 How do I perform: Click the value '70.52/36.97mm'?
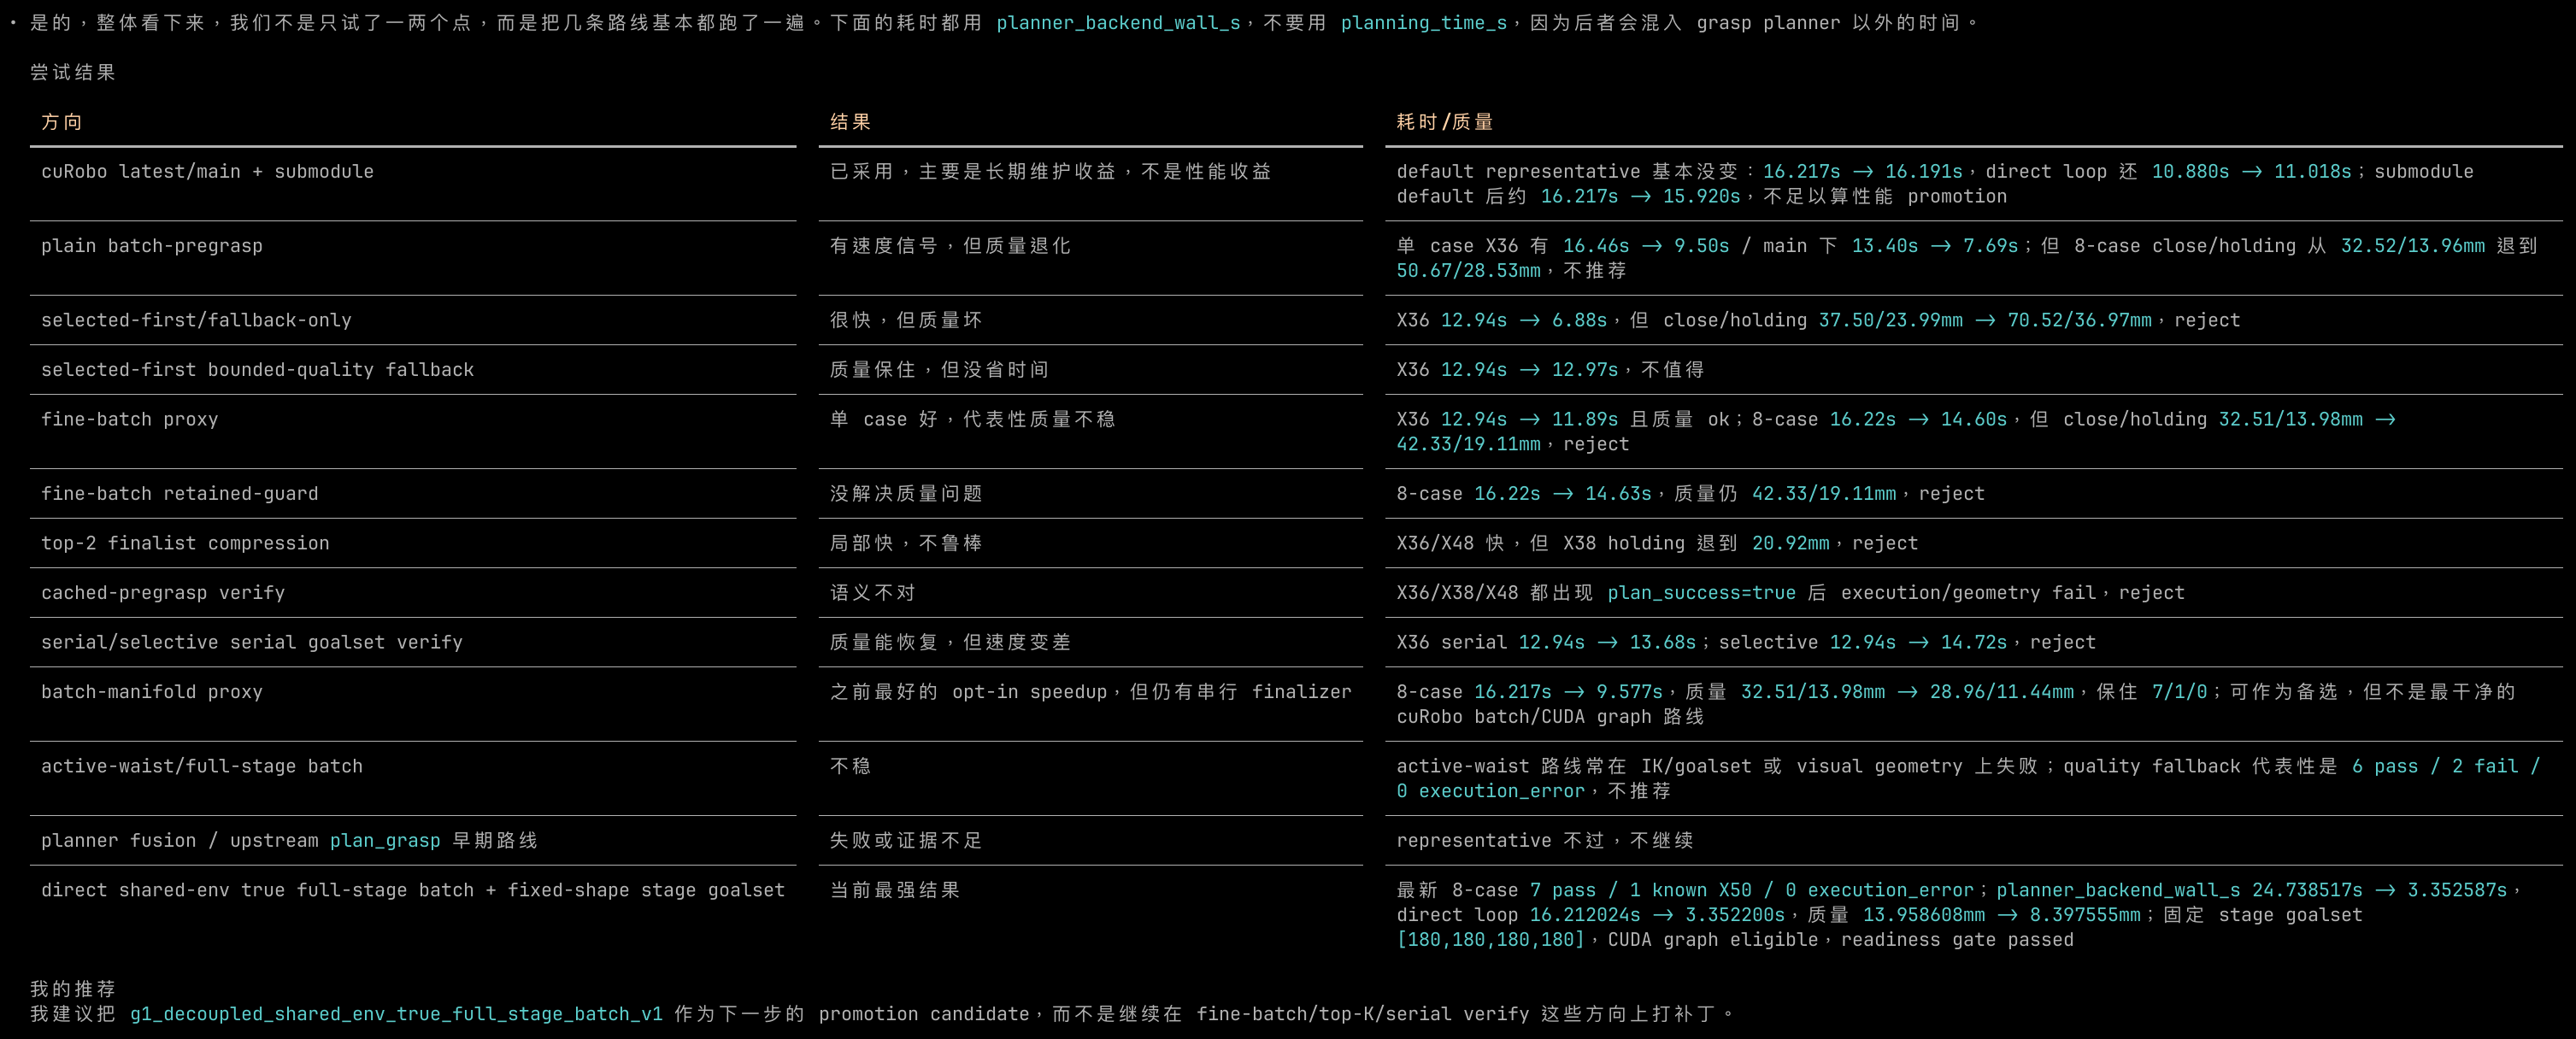click(x=2080, y=320)
